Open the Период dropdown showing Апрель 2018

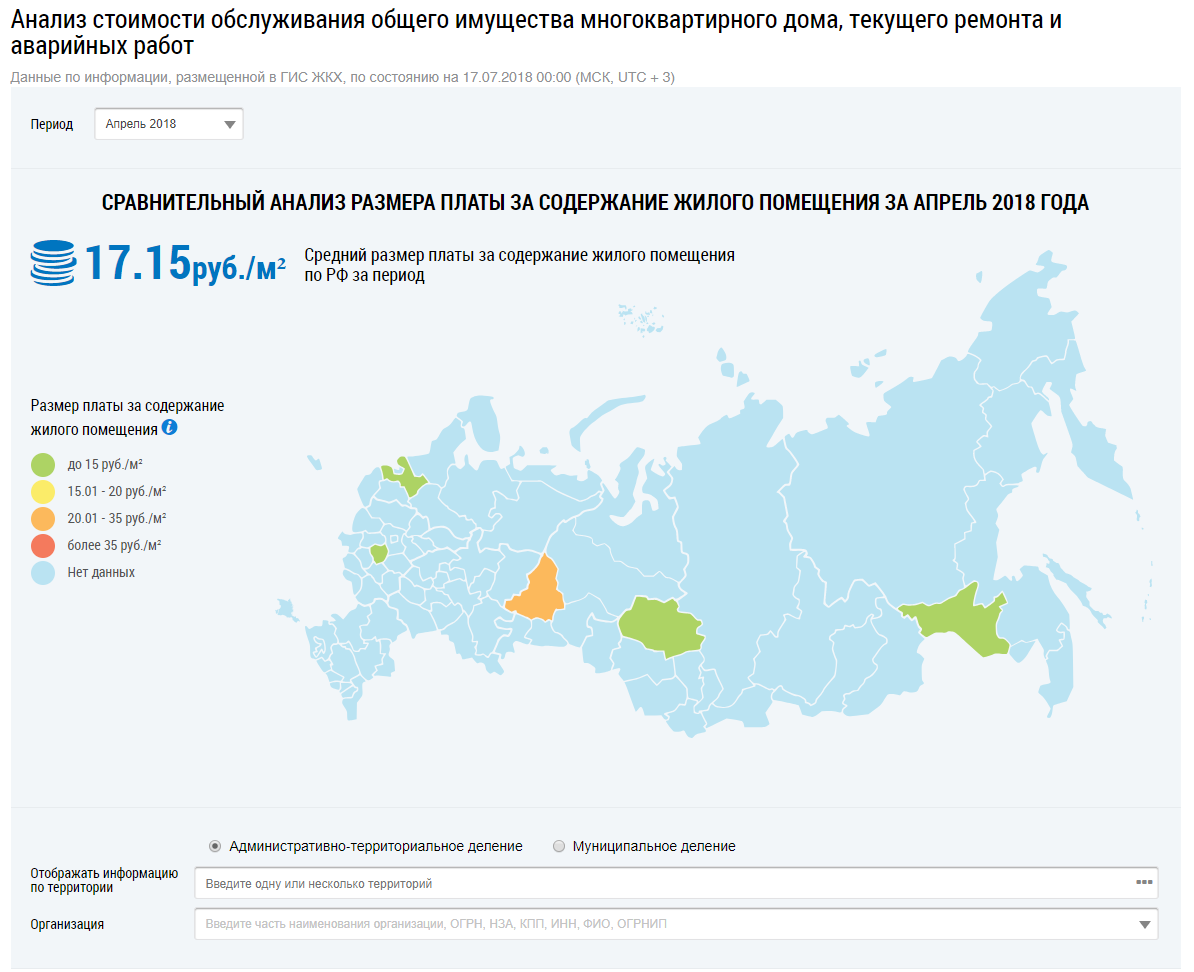(168, 124)
